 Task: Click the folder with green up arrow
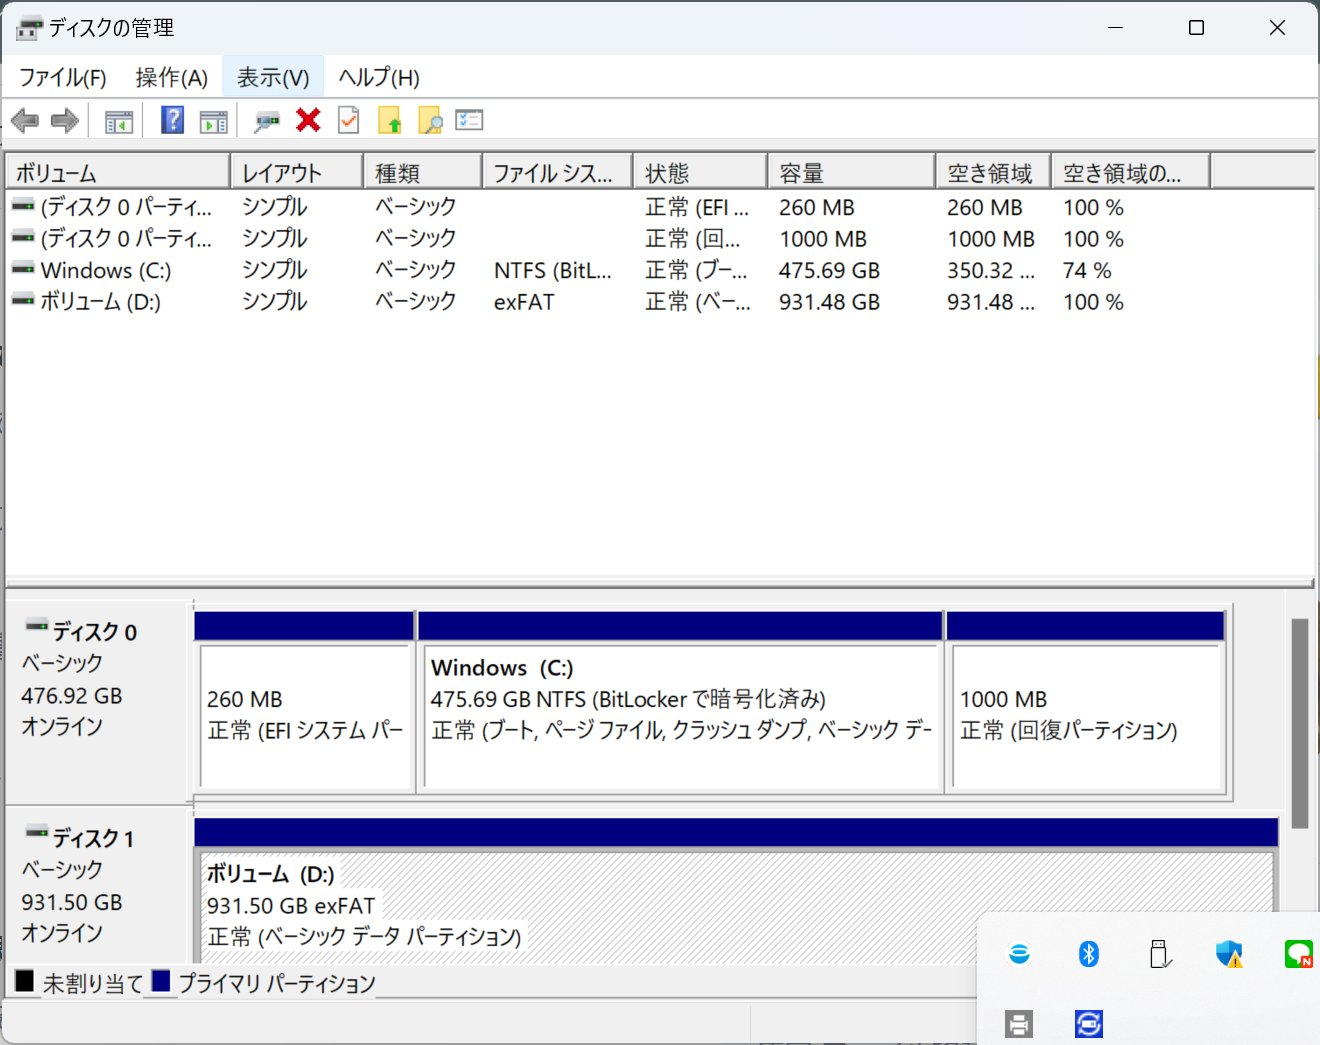[x=389, y=121]
